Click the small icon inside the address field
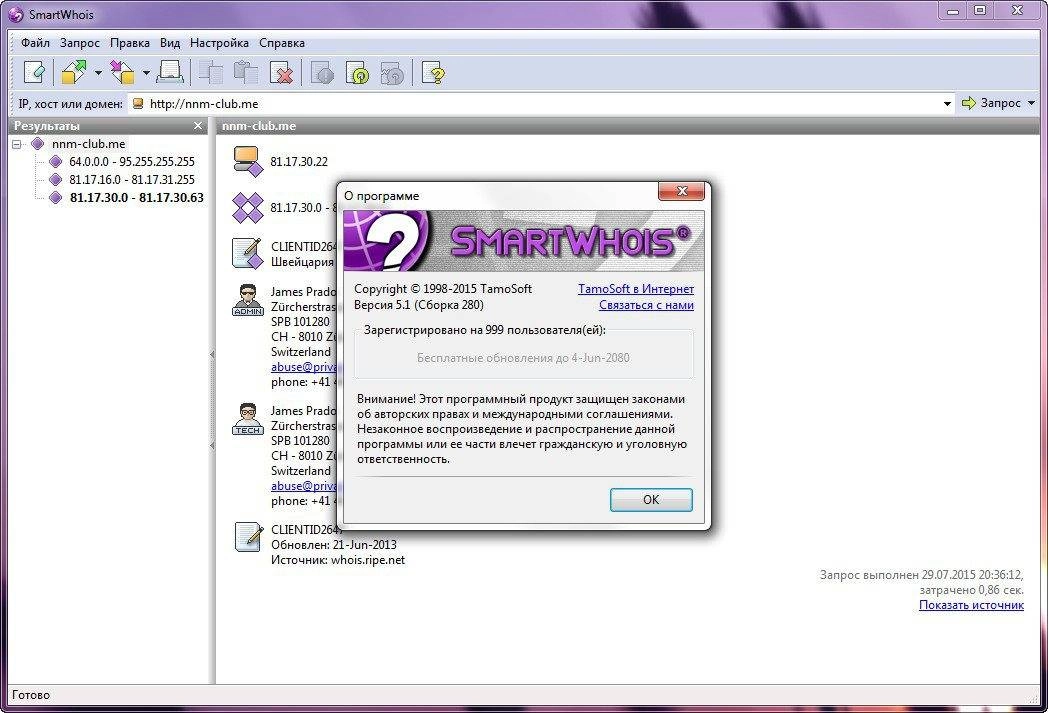Viewport: 1048px width, 713px height. 138,104
